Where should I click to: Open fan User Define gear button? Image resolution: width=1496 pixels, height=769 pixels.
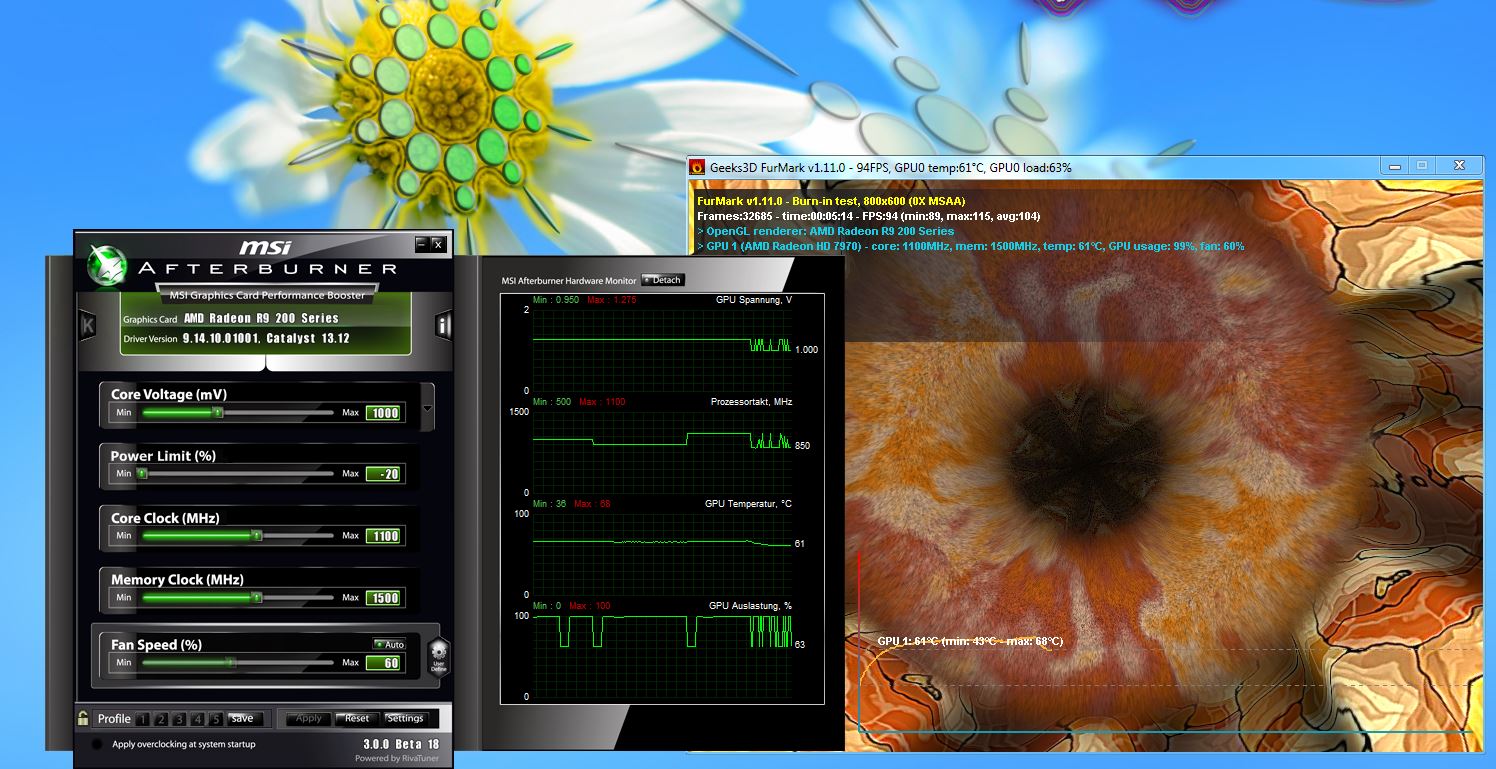438,657
